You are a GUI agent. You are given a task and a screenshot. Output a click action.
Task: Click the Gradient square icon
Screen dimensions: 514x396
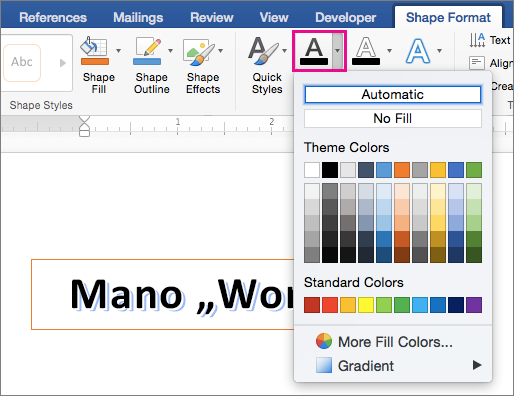click(324, 365)
